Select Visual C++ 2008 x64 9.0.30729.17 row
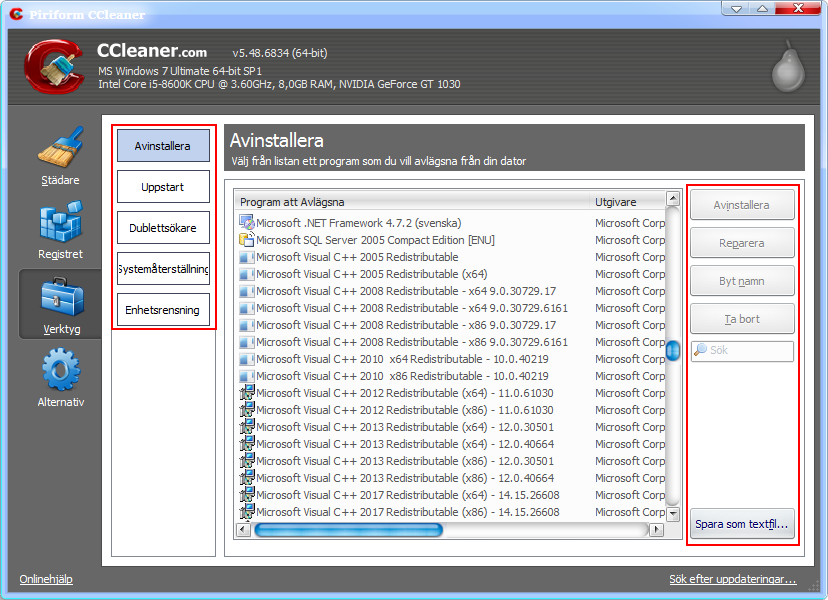 click(x=452, y=291)
